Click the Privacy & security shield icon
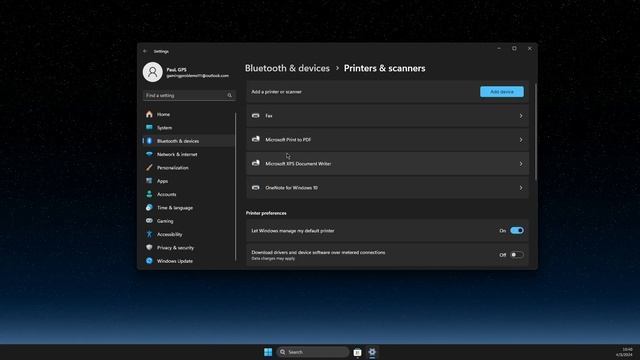The image size is (640, 360). 149,247
